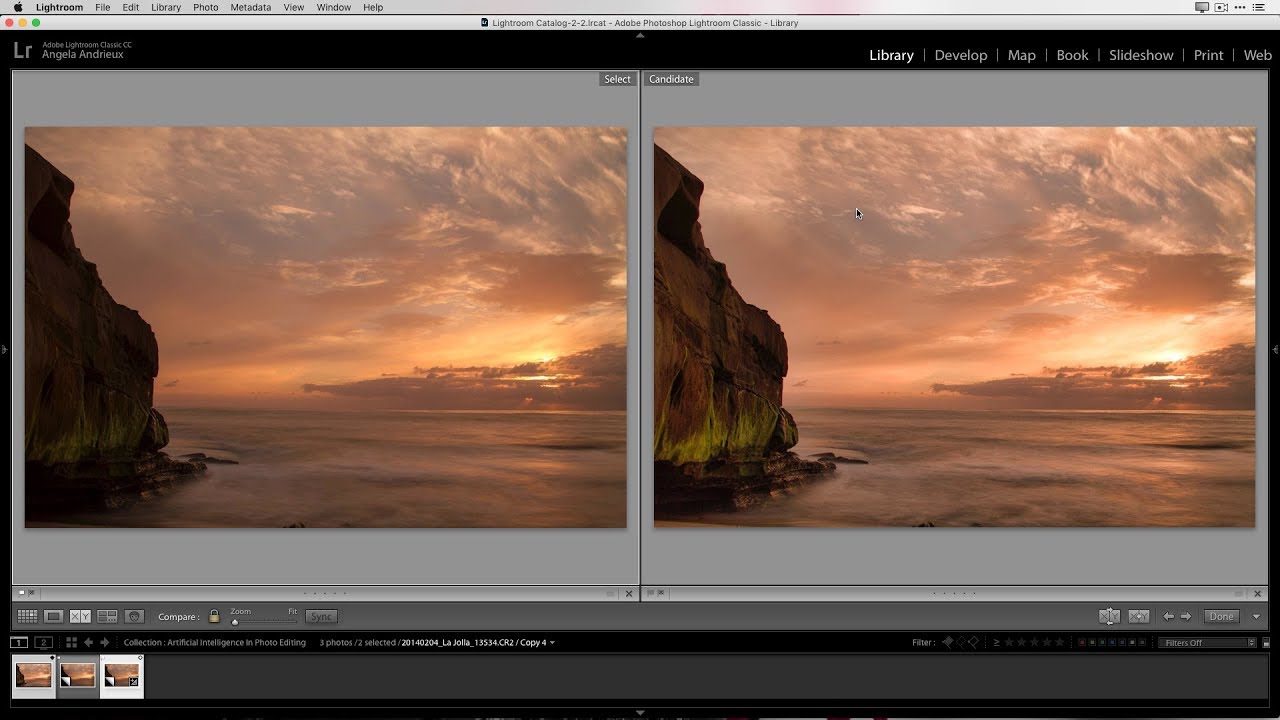Filter by flagged photos

click(947, 642)
